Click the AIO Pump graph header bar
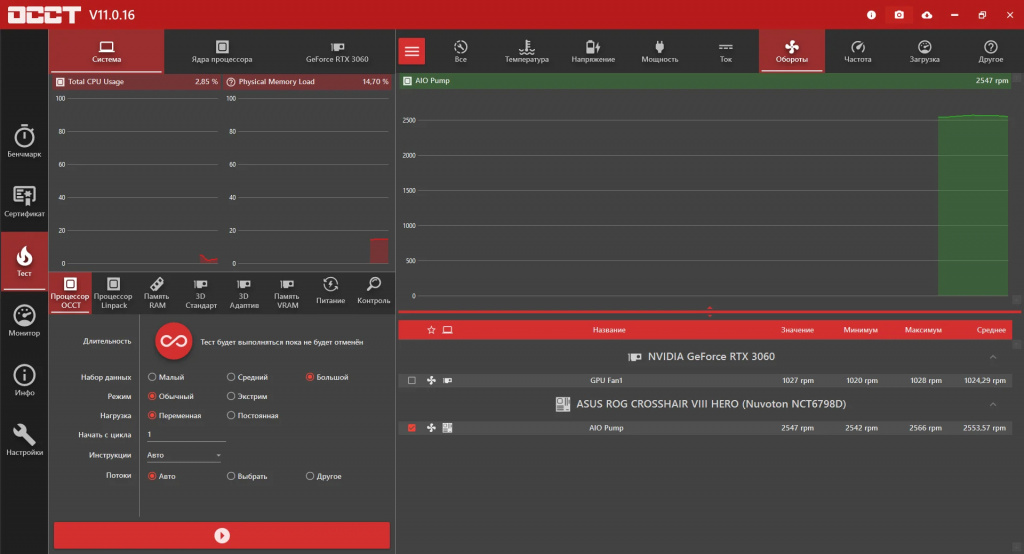Viewport: 1024px width, 554px height. tap(706, 81)
